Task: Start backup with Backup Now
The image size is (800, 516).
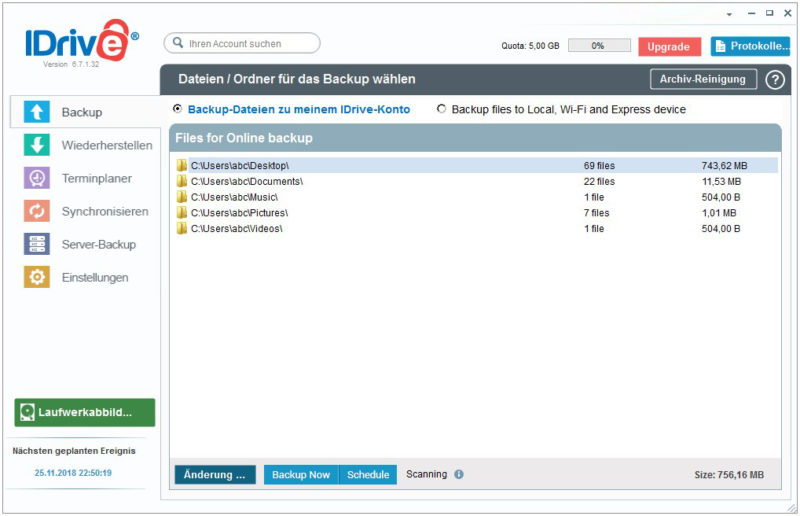Action: (x=301, y=475)
